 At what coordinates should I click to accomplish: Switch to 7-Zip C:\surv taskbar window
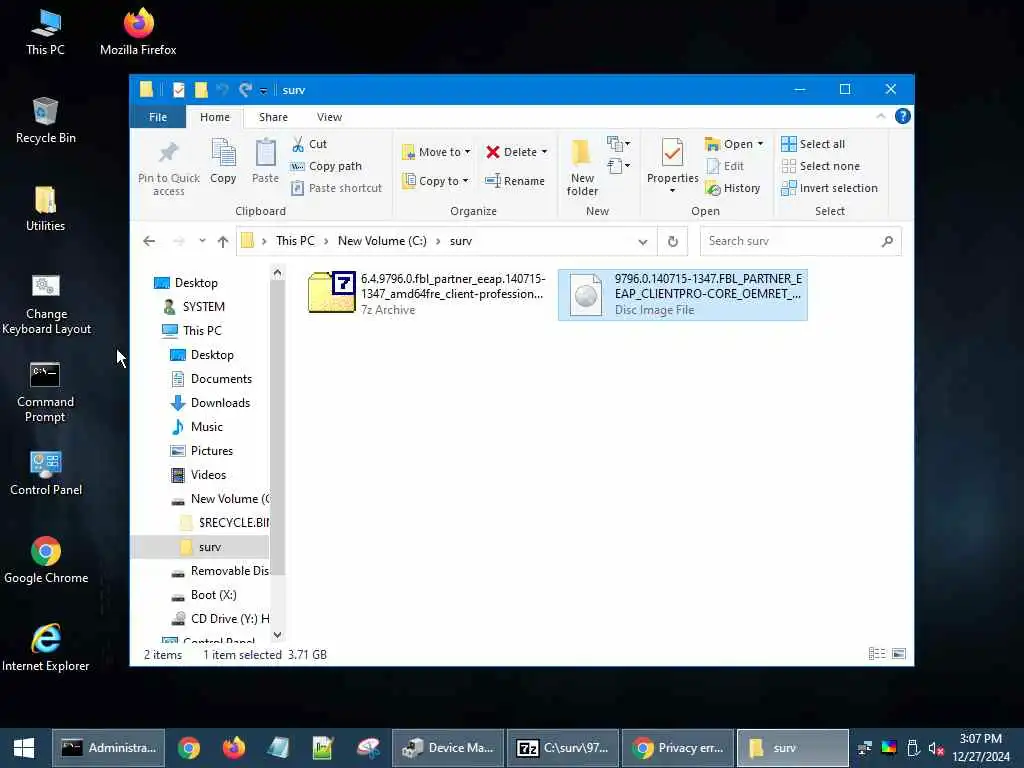point(562,748)
